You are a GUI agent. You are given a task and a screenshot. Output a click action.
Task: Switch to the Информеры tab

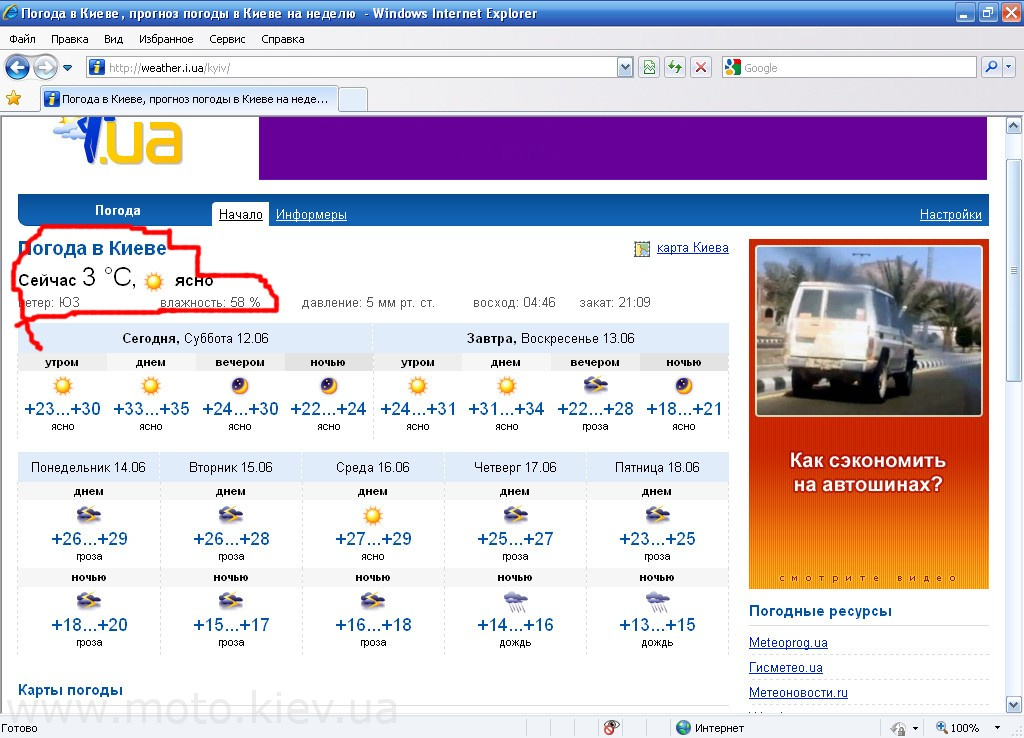pyautogui.click(x=311, y=215)
